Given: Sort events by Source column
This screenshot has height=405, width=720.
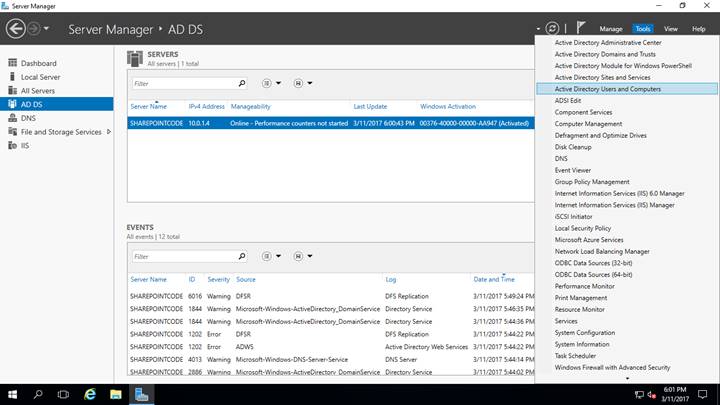Looking at the screenshot, I should click(x=246, y=279).
